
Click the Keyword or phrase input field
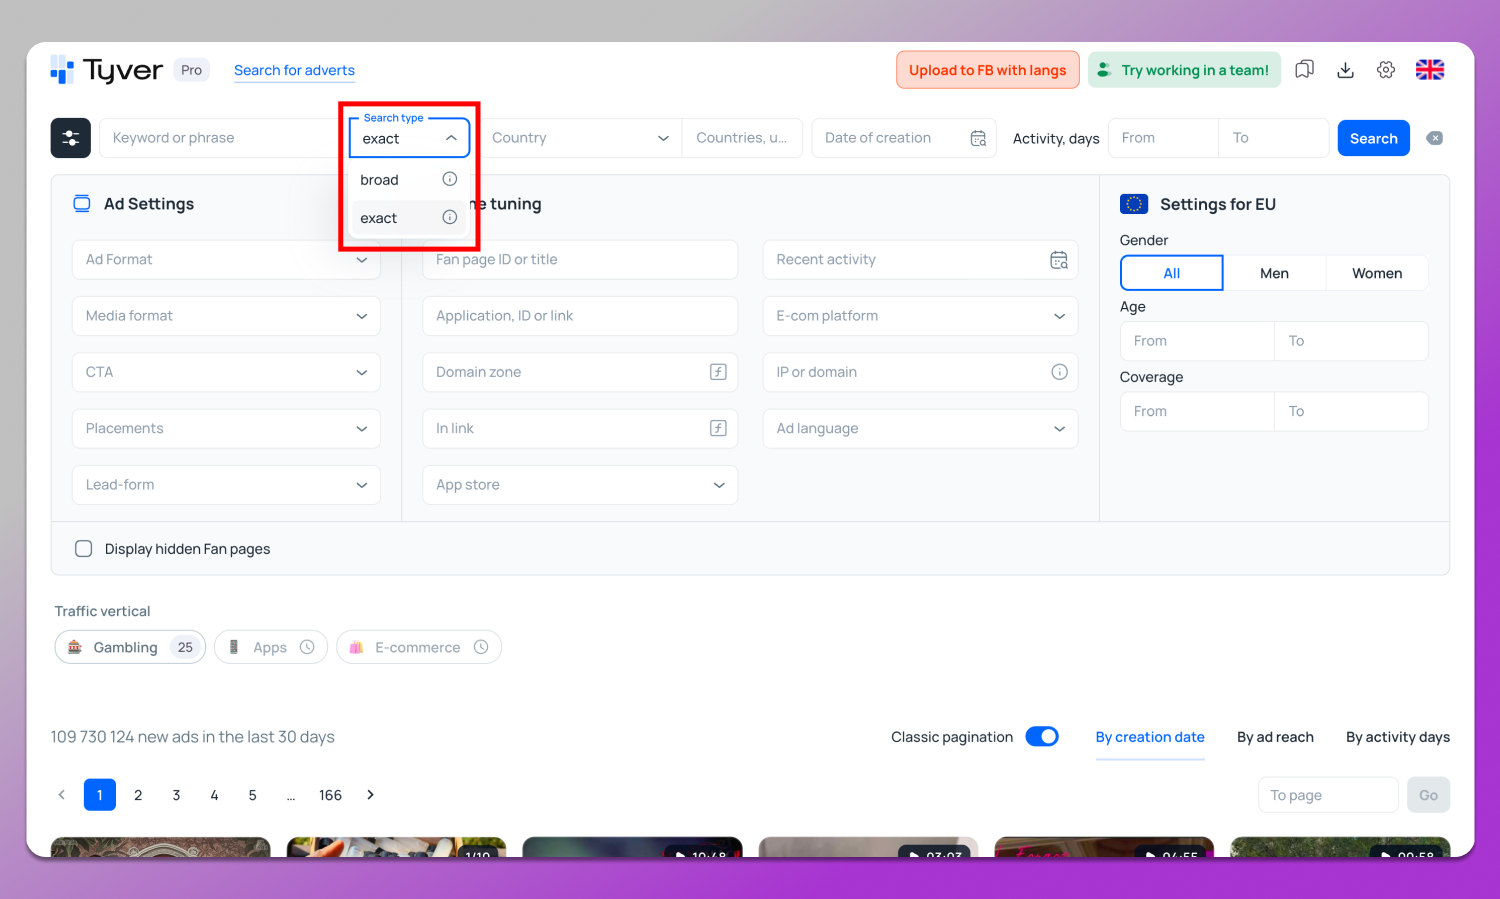[x=220, y=138]
